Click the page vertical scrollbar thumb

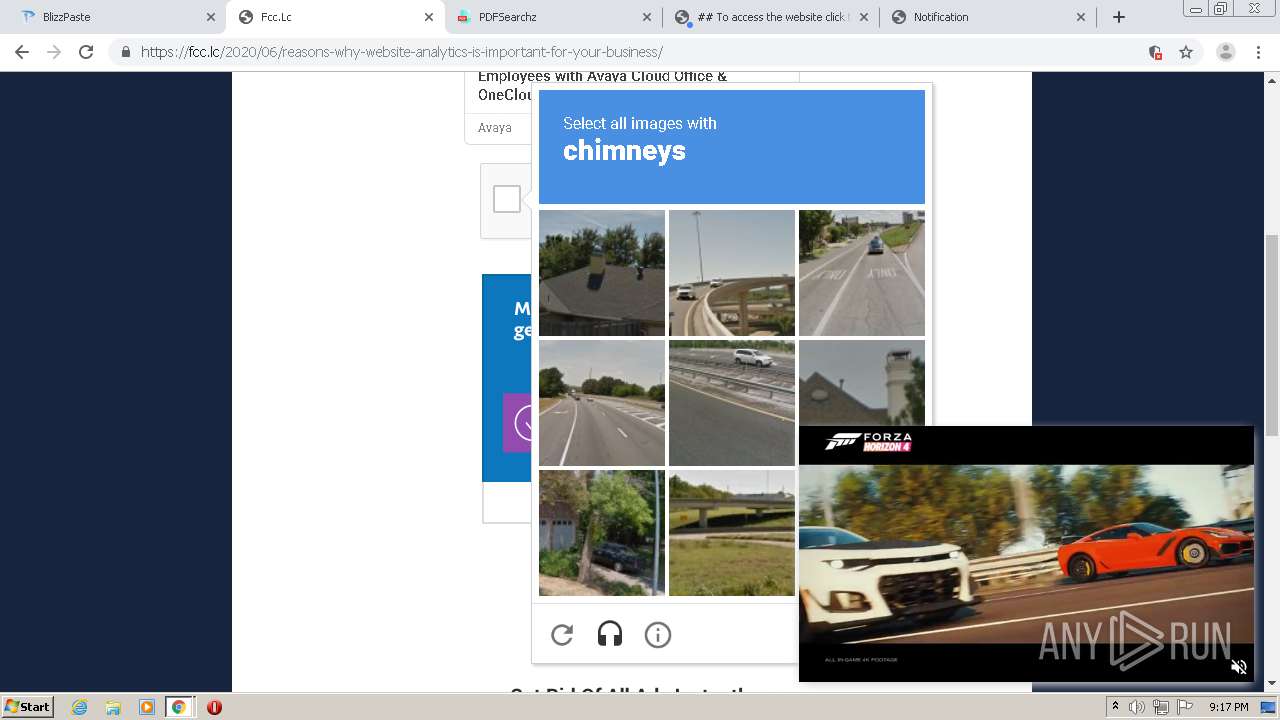(x=1272, y=335)
